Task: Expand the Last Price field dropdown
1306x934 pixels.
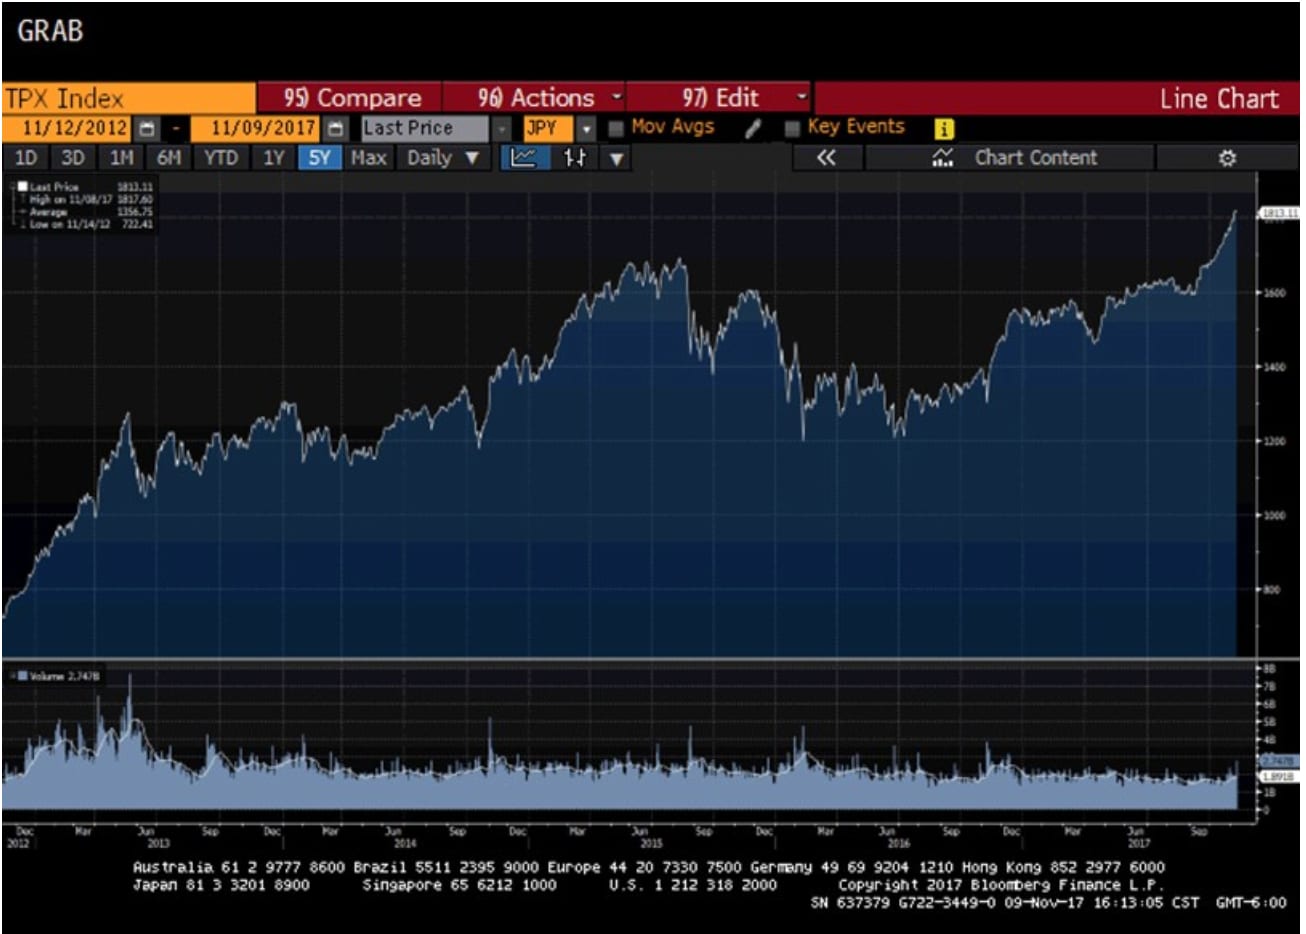Action: point(502,129)
